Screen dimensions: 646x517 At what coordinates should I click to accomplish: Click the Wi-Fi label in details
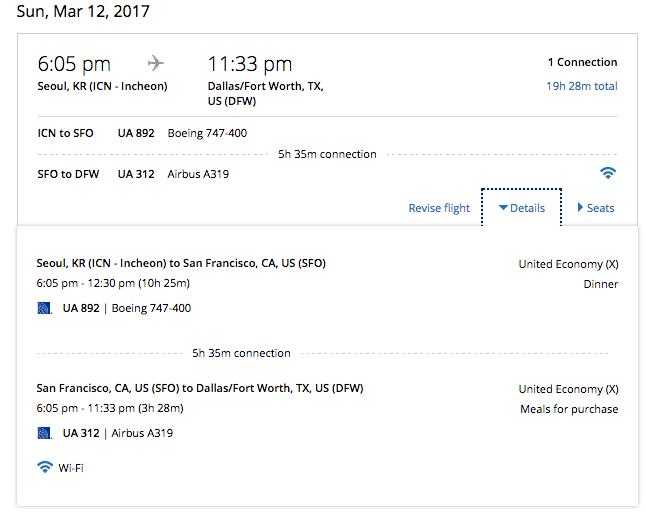[x=71, y=468]
